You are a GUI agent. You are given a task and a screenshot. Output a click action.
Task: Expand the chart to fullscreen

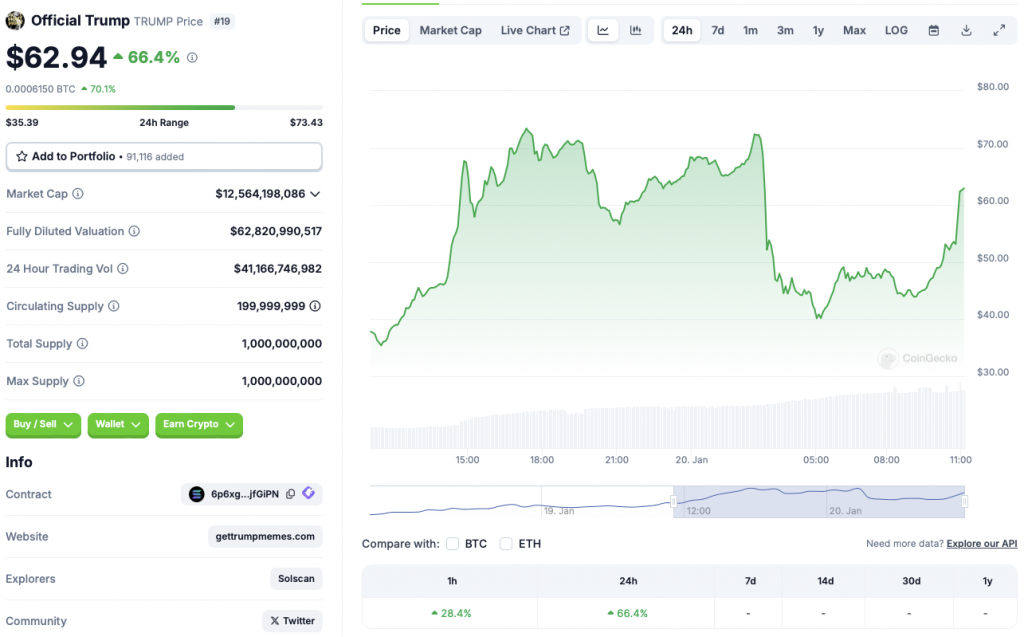click(999, 30)
